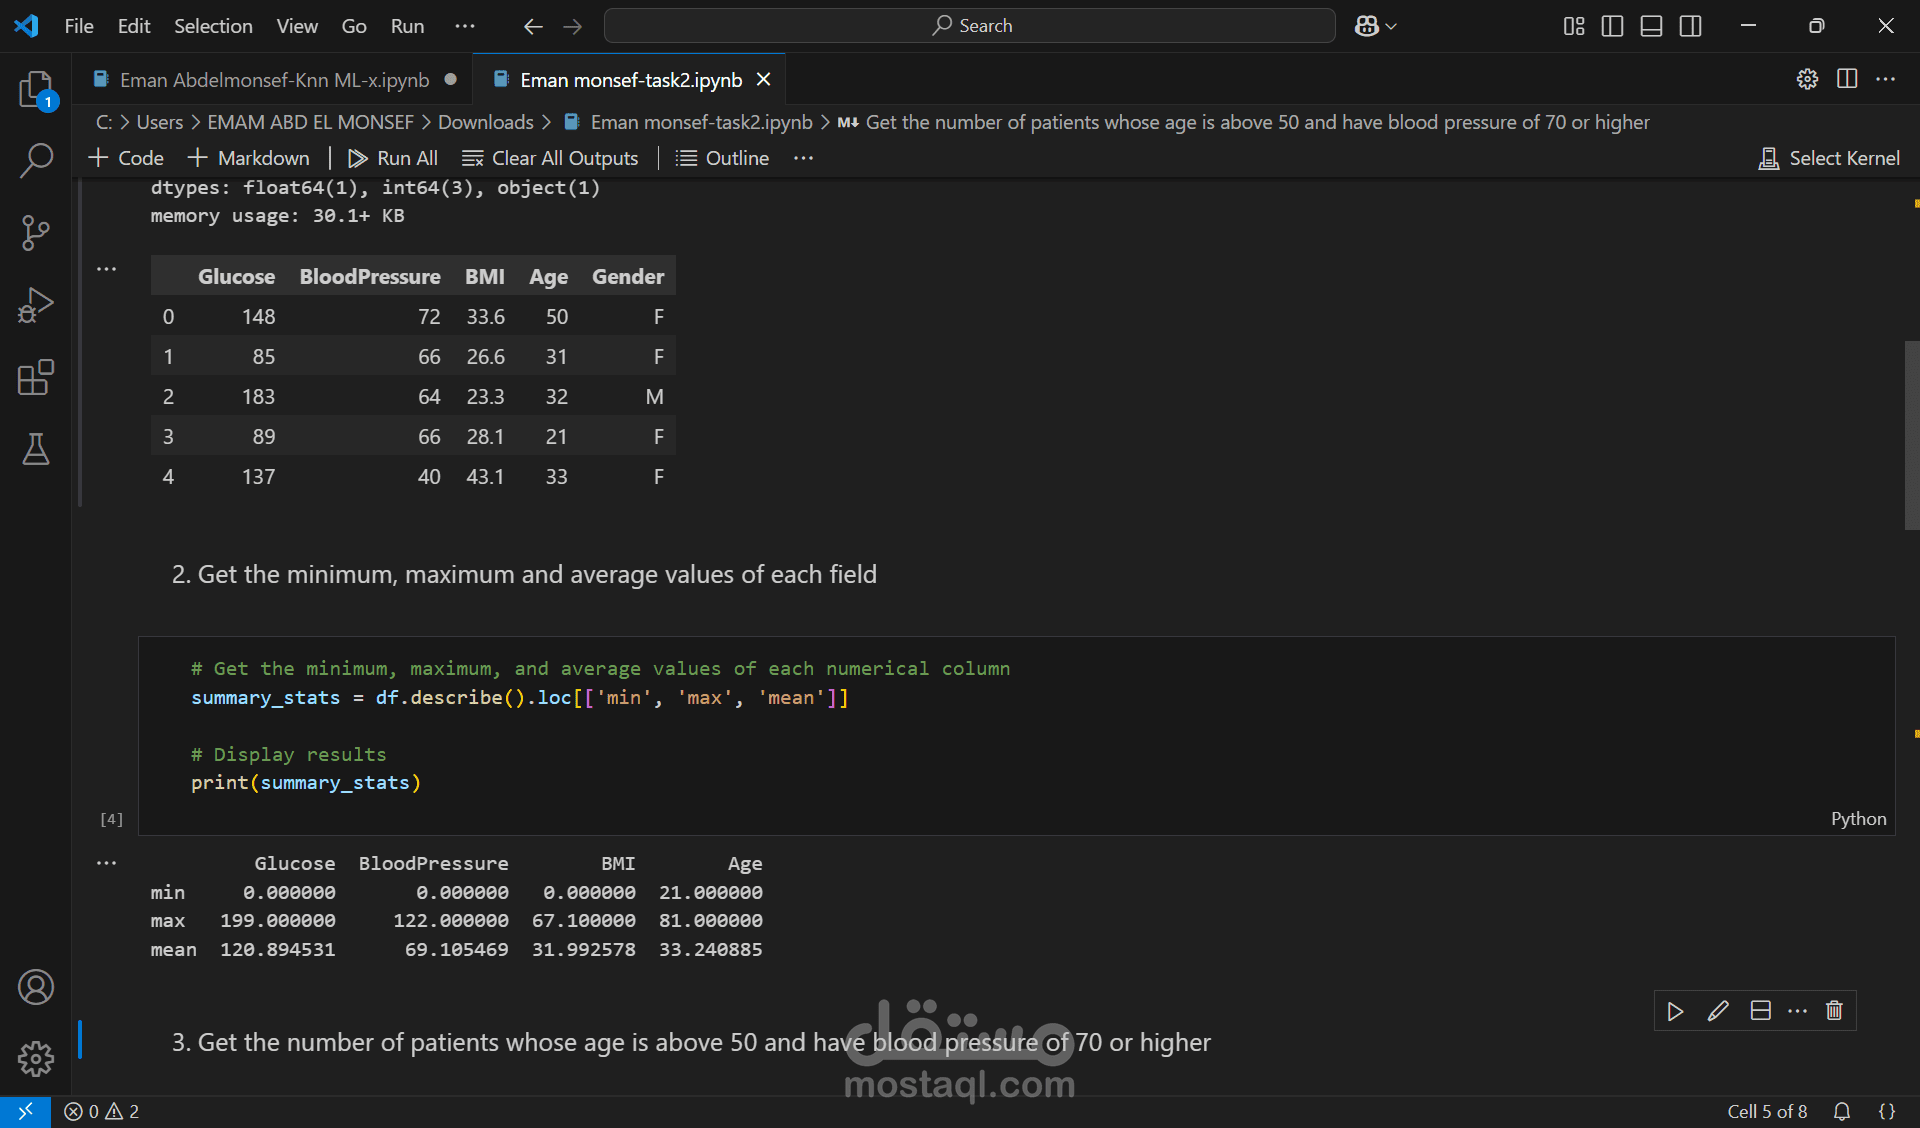
Task: Delete the selected markdown cell
Action: point(1834,1011)
